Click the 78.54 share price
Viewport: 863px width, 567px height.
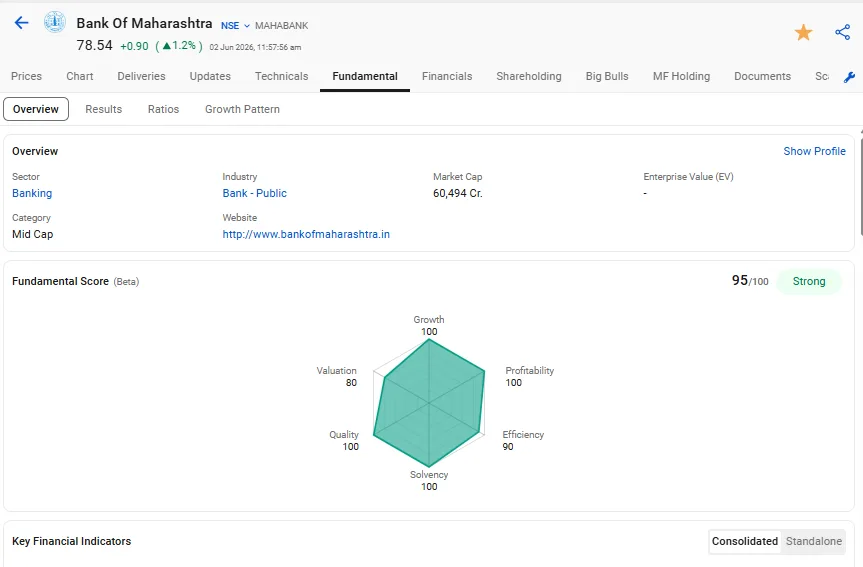click(94, 45)
